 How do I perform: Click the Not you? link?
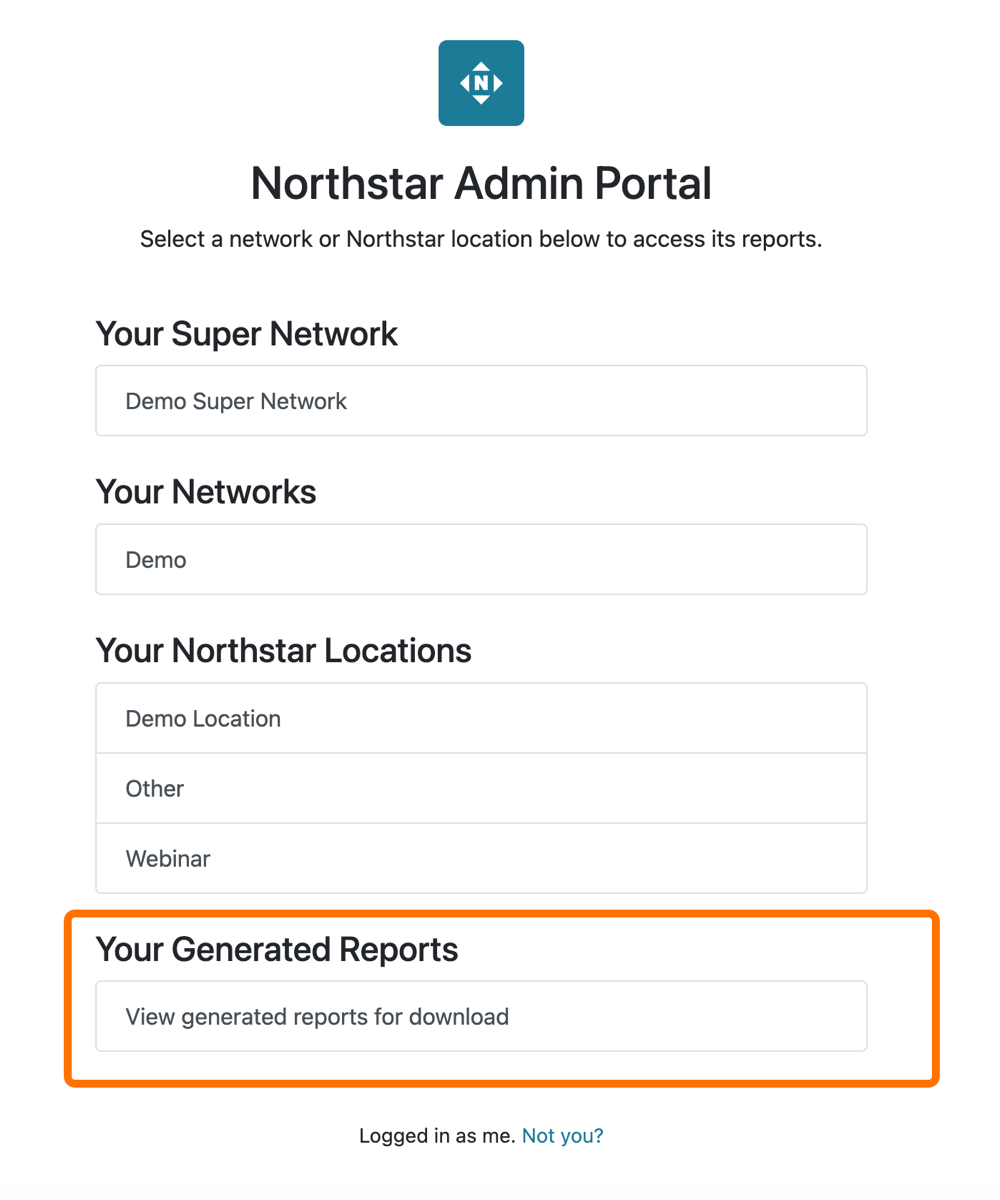(563, 1135)
